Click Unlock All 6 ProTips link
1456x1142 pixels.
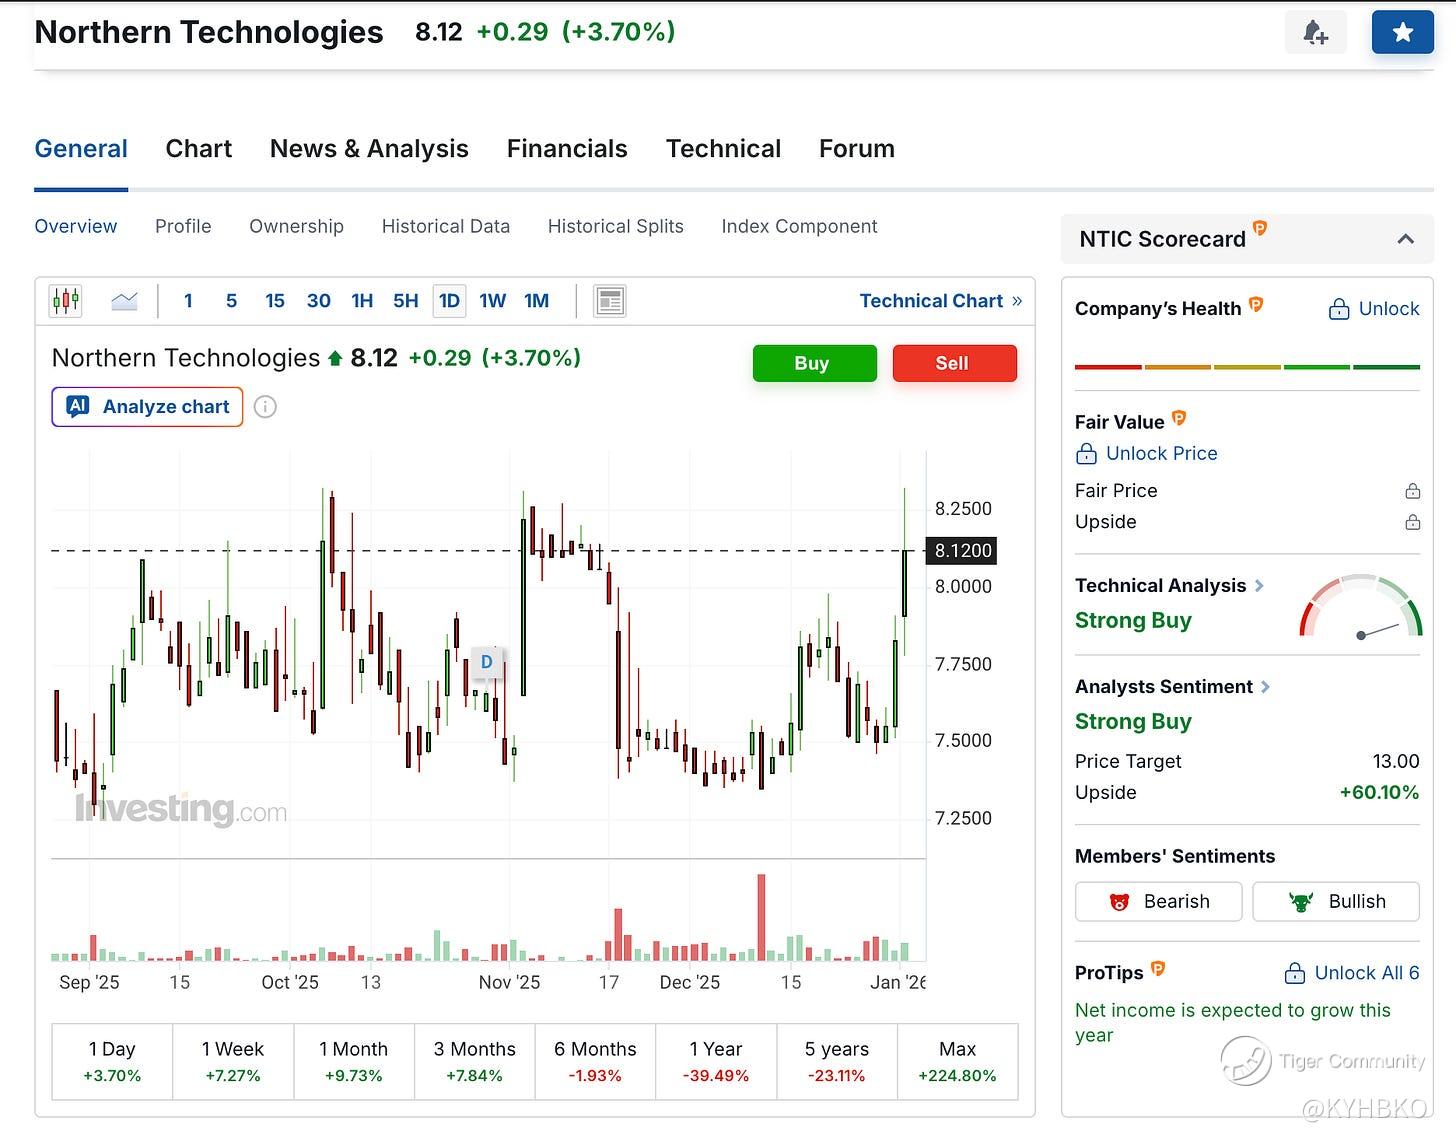1352,973
